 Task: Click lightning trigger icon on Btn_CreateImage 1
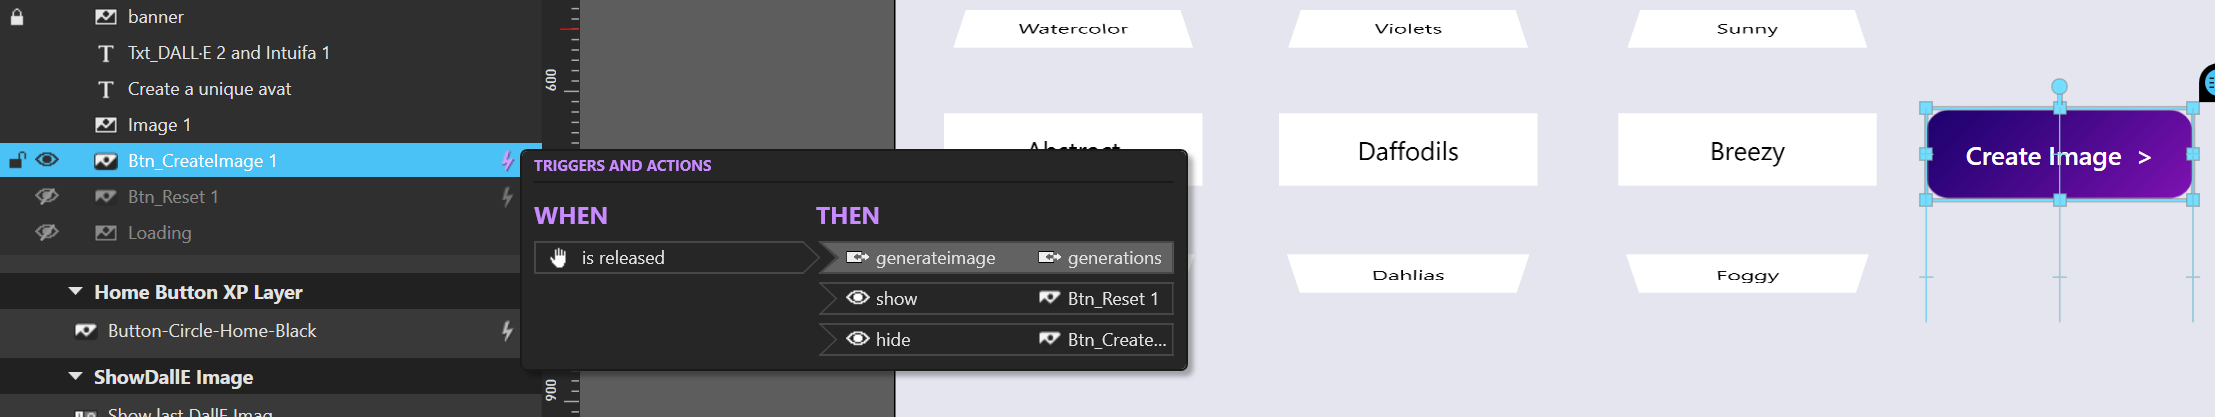coord(508,161)
